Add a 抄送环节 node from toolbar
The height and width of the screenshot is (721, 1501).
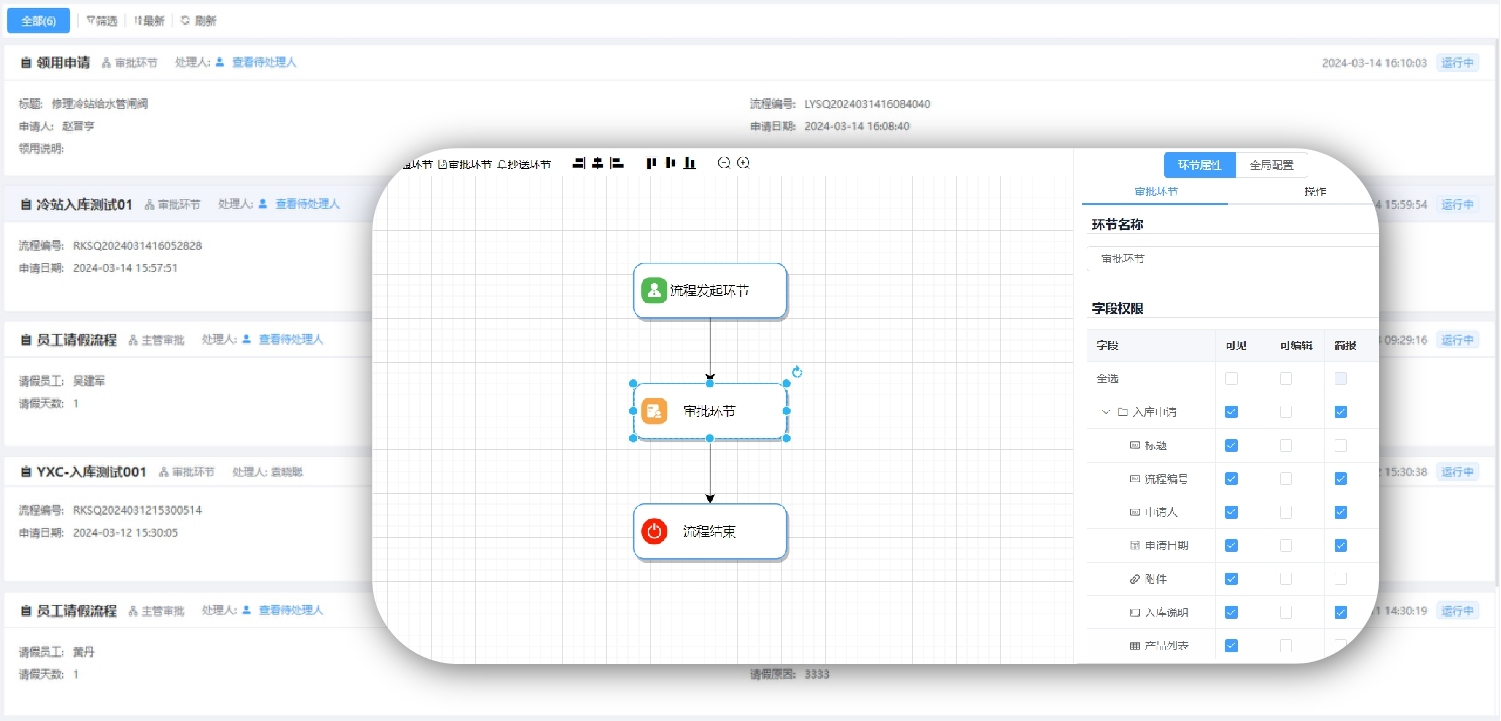coord(524,164)
